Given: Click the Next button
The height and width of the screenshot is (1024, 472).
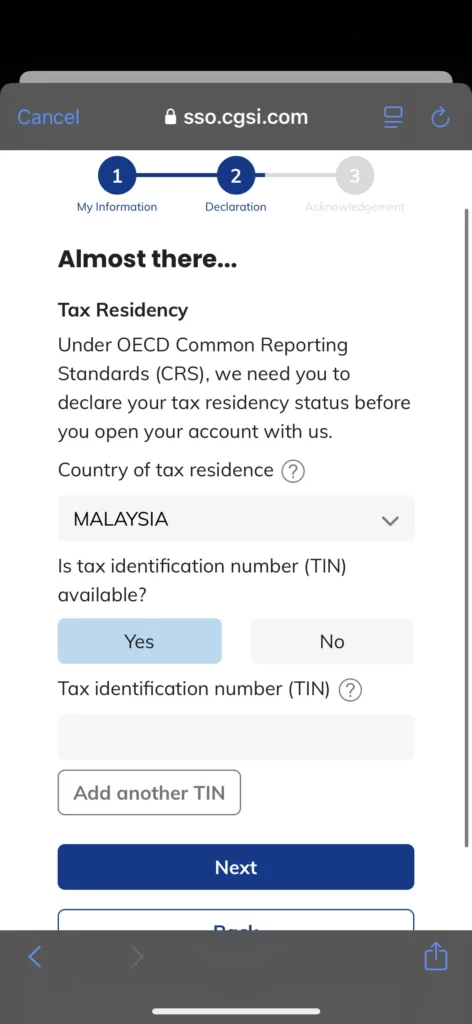Looking at the screenshot, I should click(236, 867).
